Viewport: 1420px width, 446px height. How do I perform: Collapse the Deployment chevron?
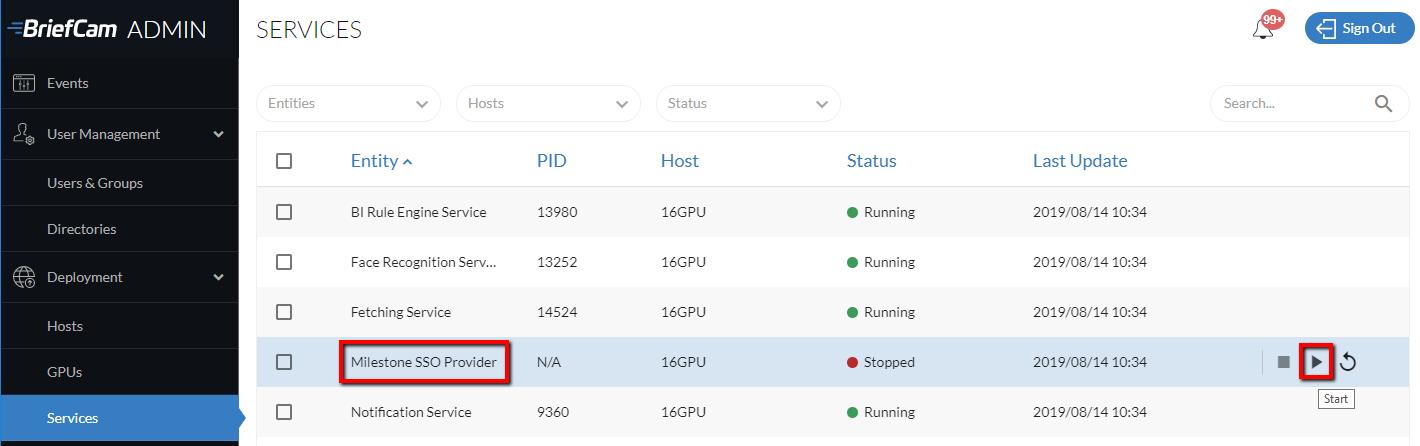point(219,277)
